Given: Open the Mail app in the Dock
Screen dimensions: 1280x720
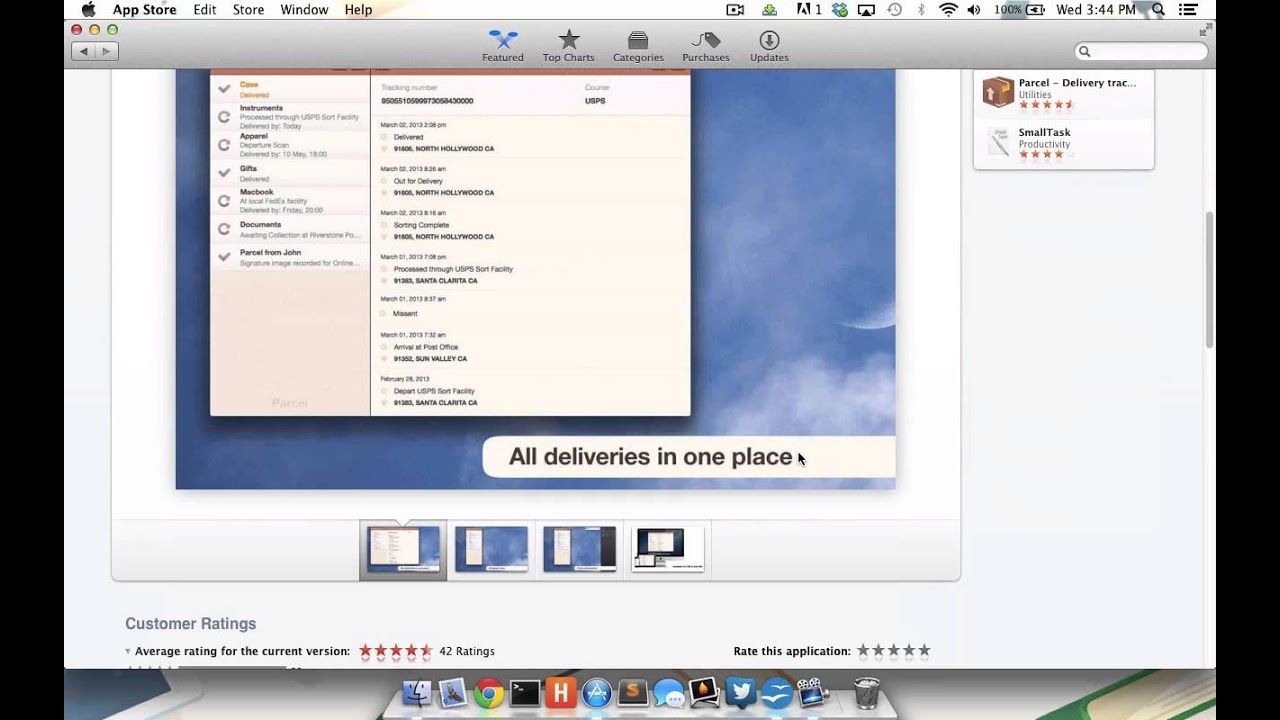Looking at the screenshot, I should click(x=453, y=692).
